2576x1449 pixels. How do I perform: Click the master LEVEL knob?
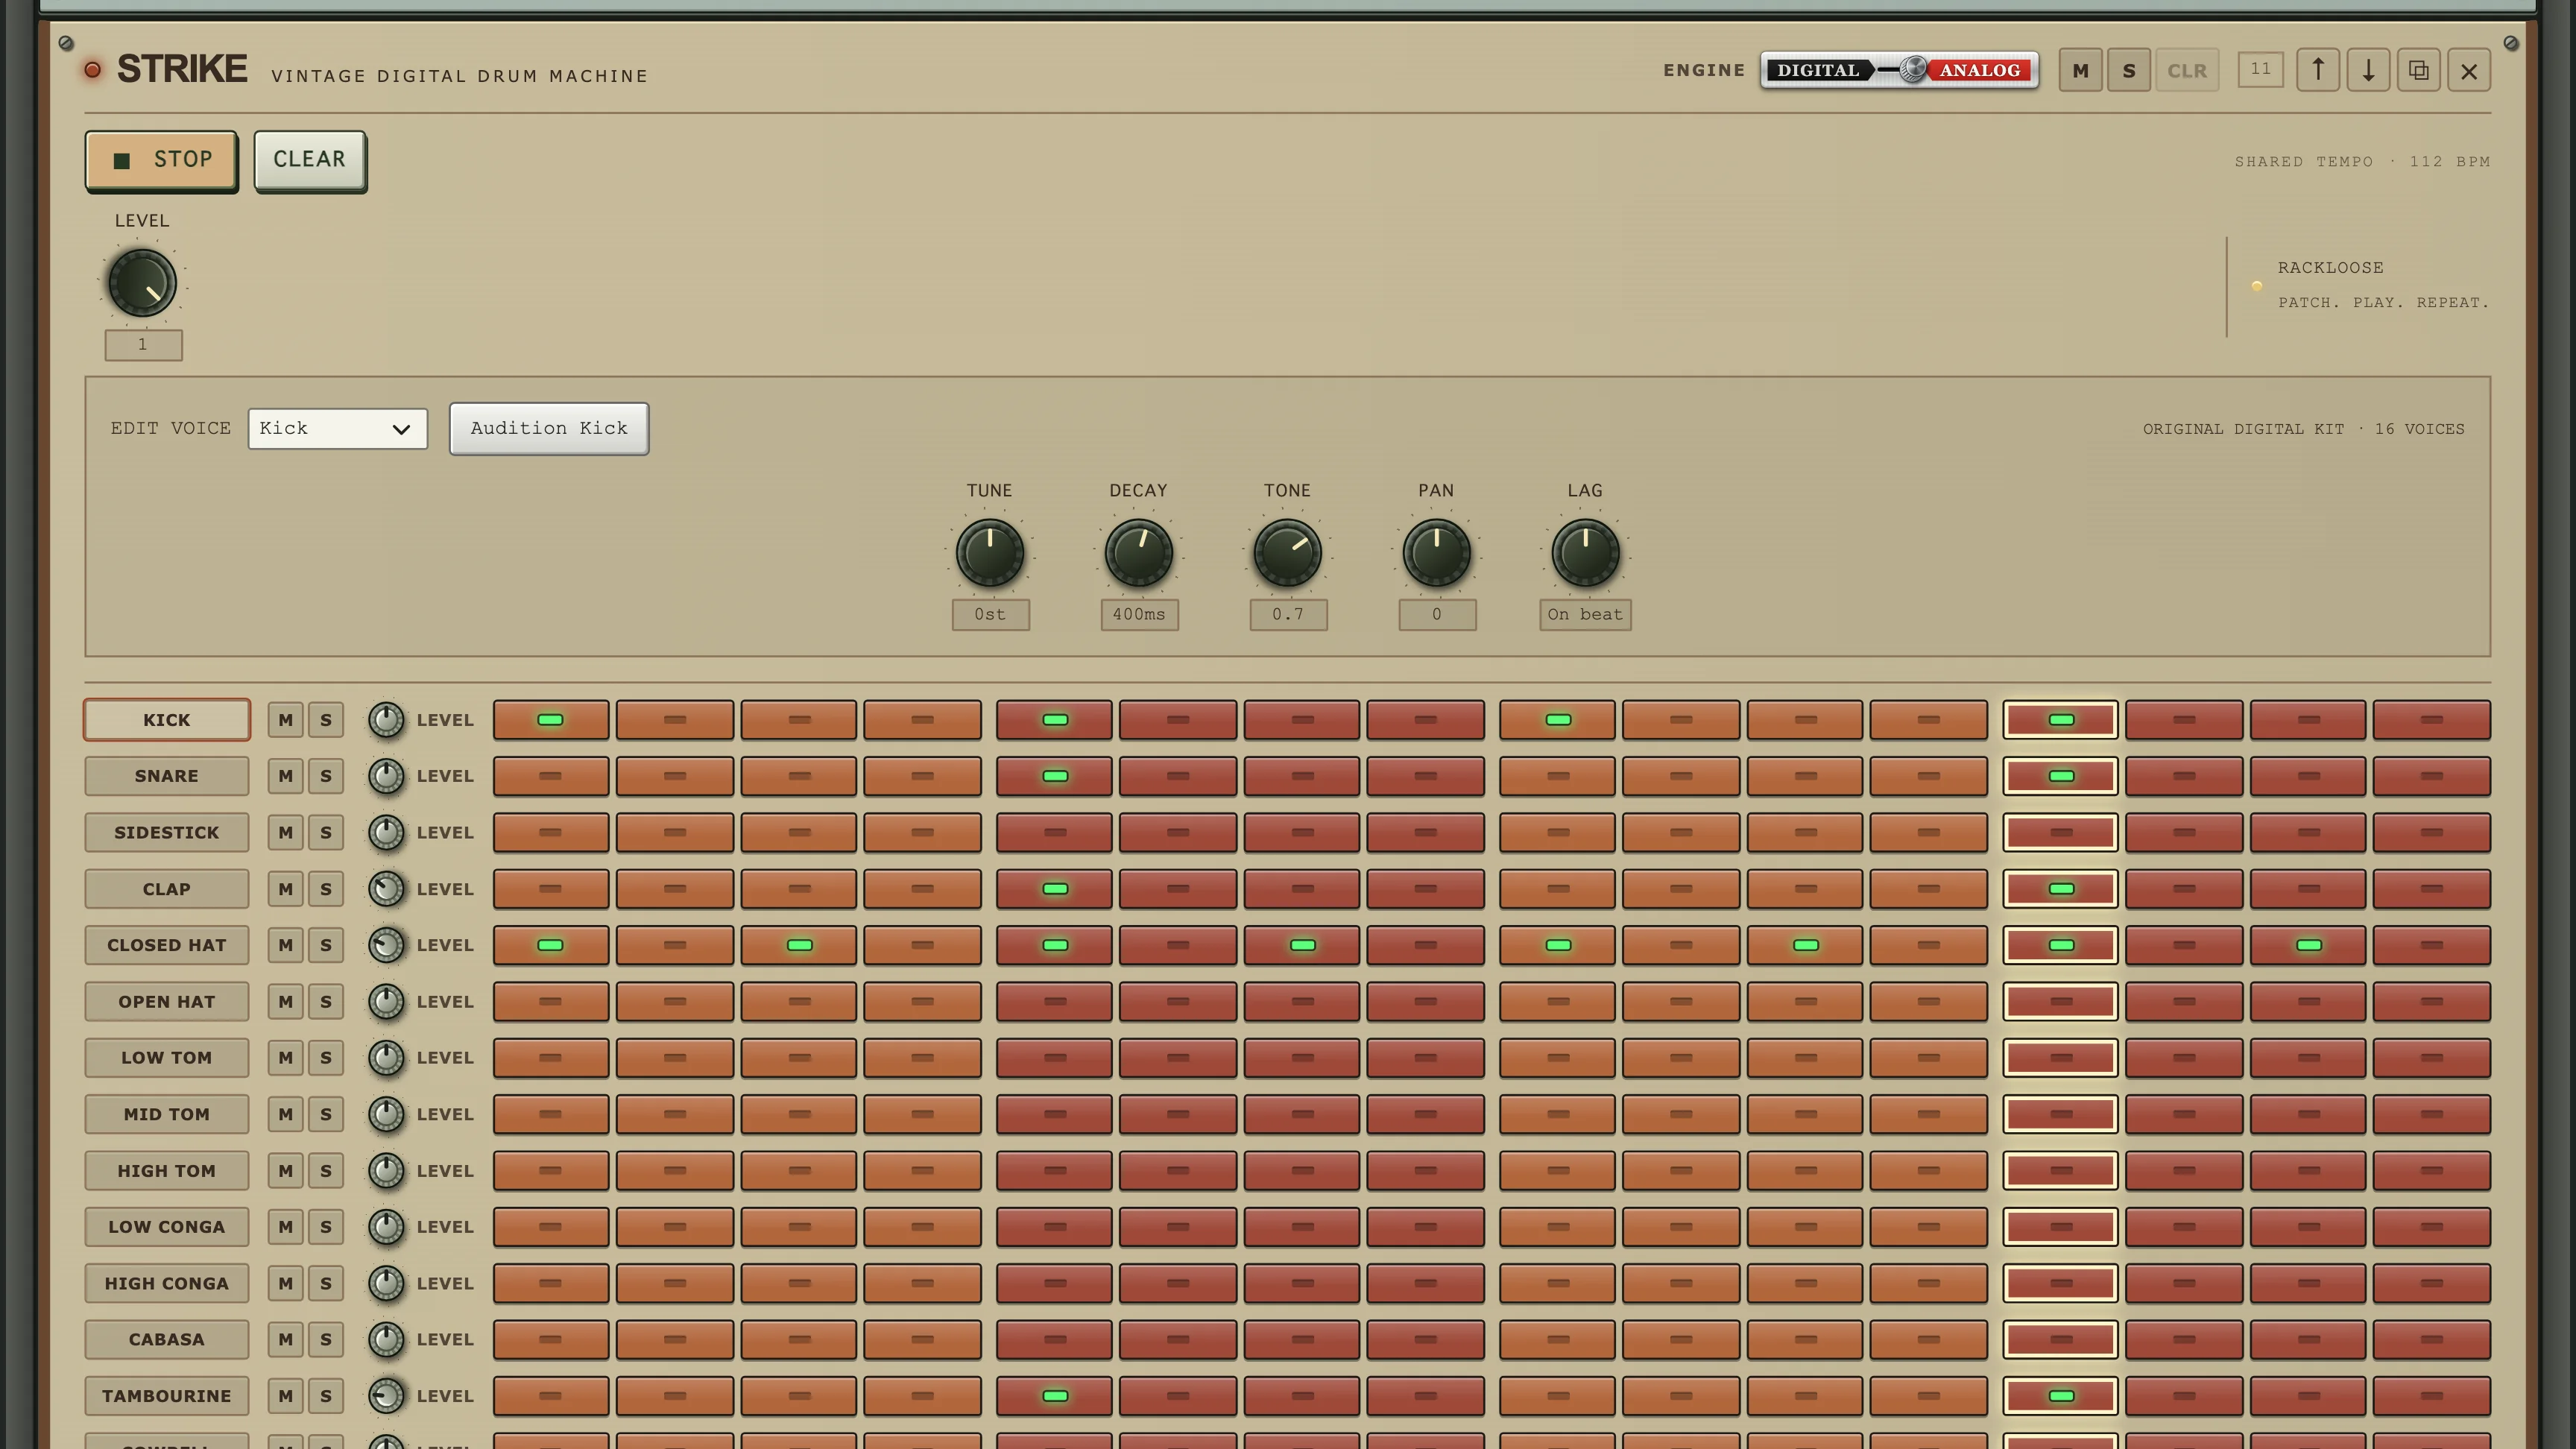tap(142, 283)
